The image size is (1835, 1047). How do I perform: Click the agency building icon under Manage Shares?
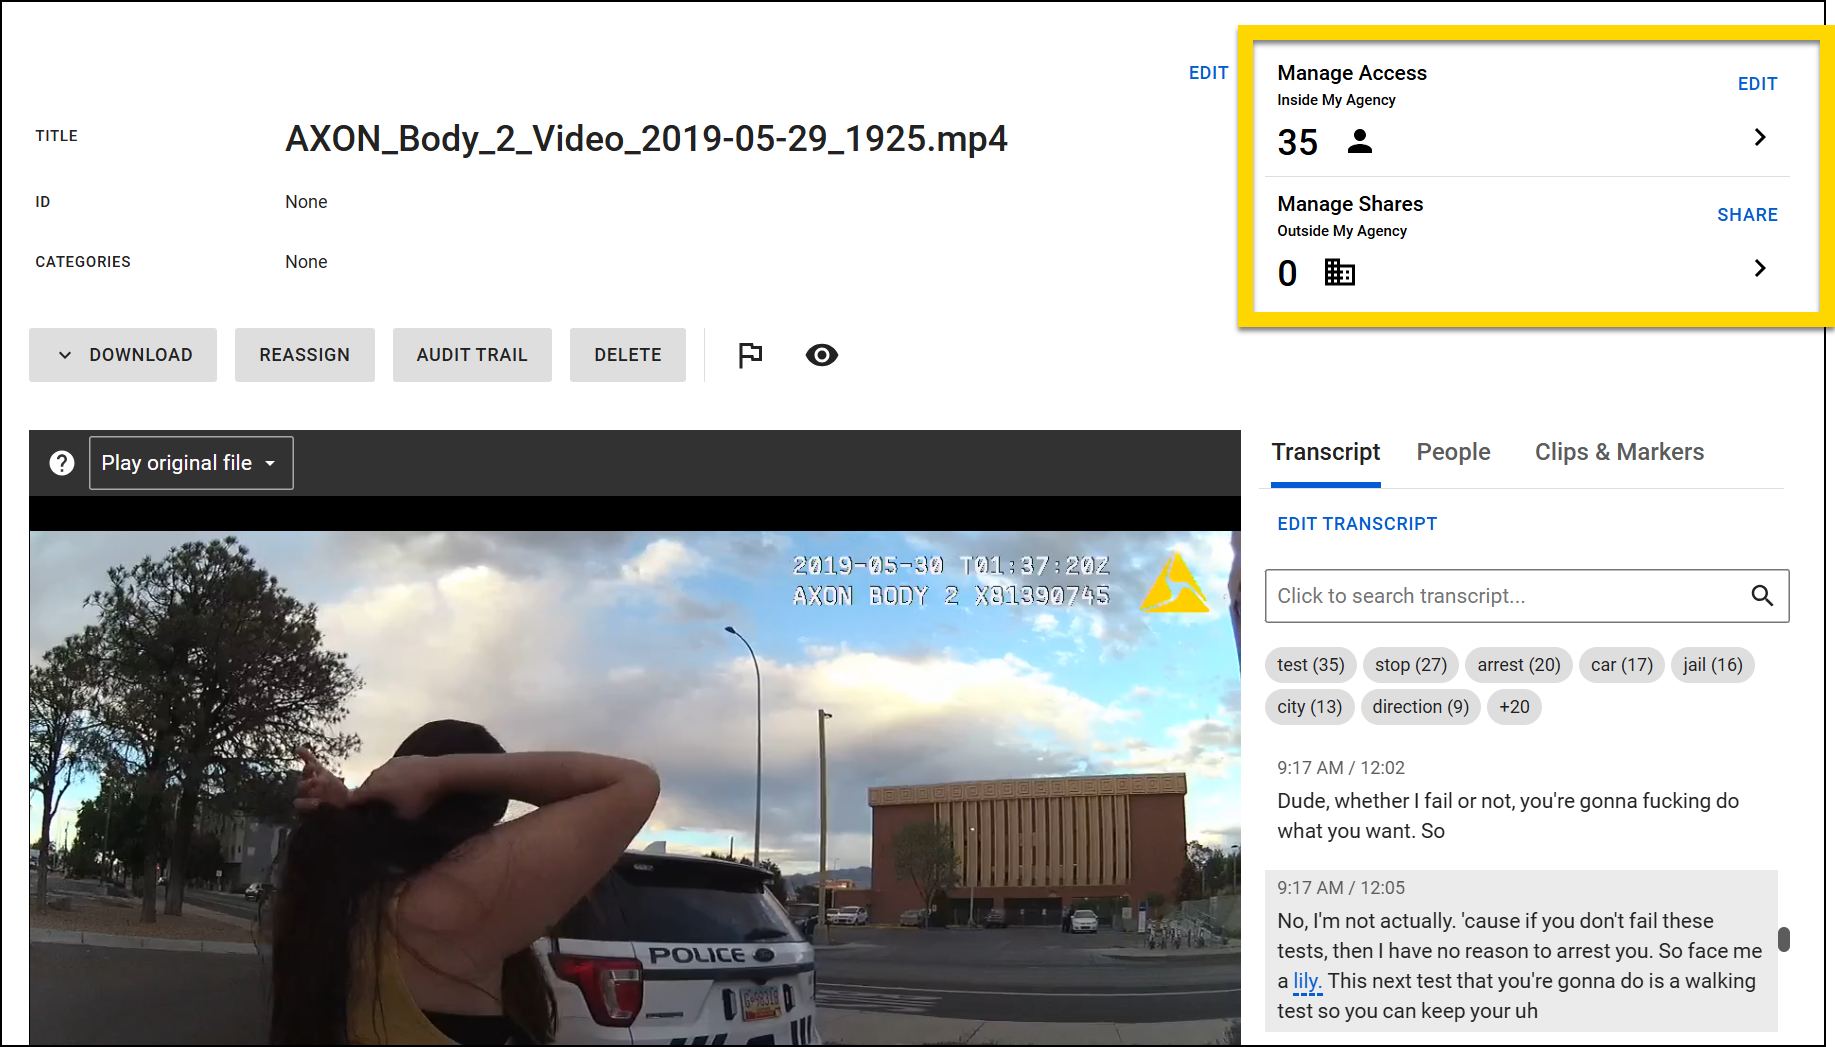1339,271
